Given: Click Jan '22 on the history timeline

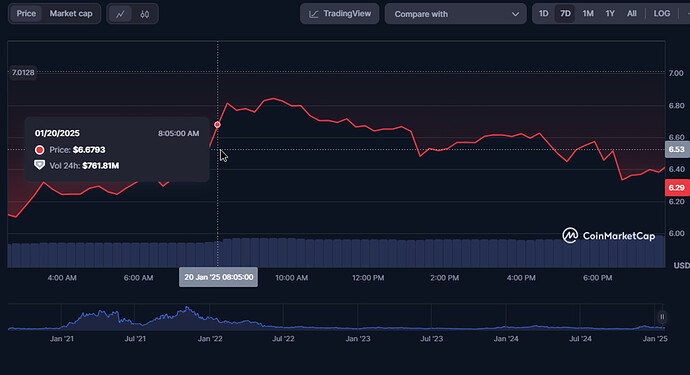Looking at the screenshot, I should pyautogui.click(x=210, y=339).
